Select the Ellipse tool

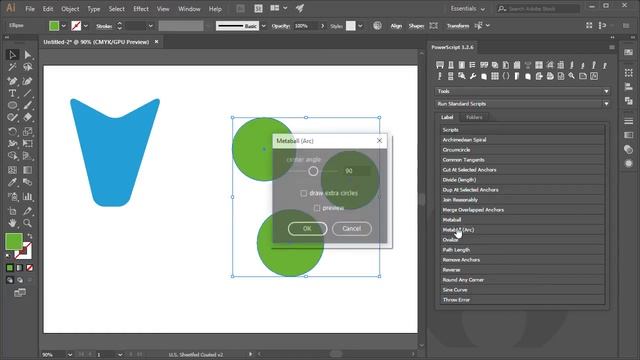click(x=12, y=105)
